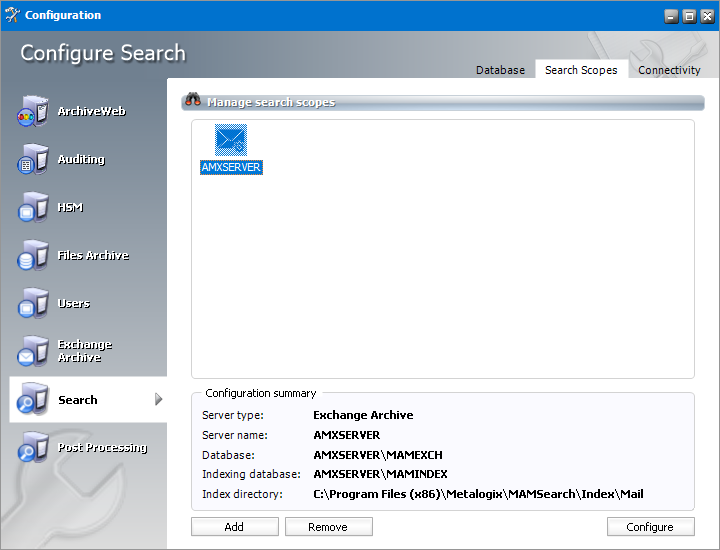Image resolution: width=720 pixels, height=550 pixels.
Task: Click the AMXSERVER server name value
Action: [x=347, y=435]
